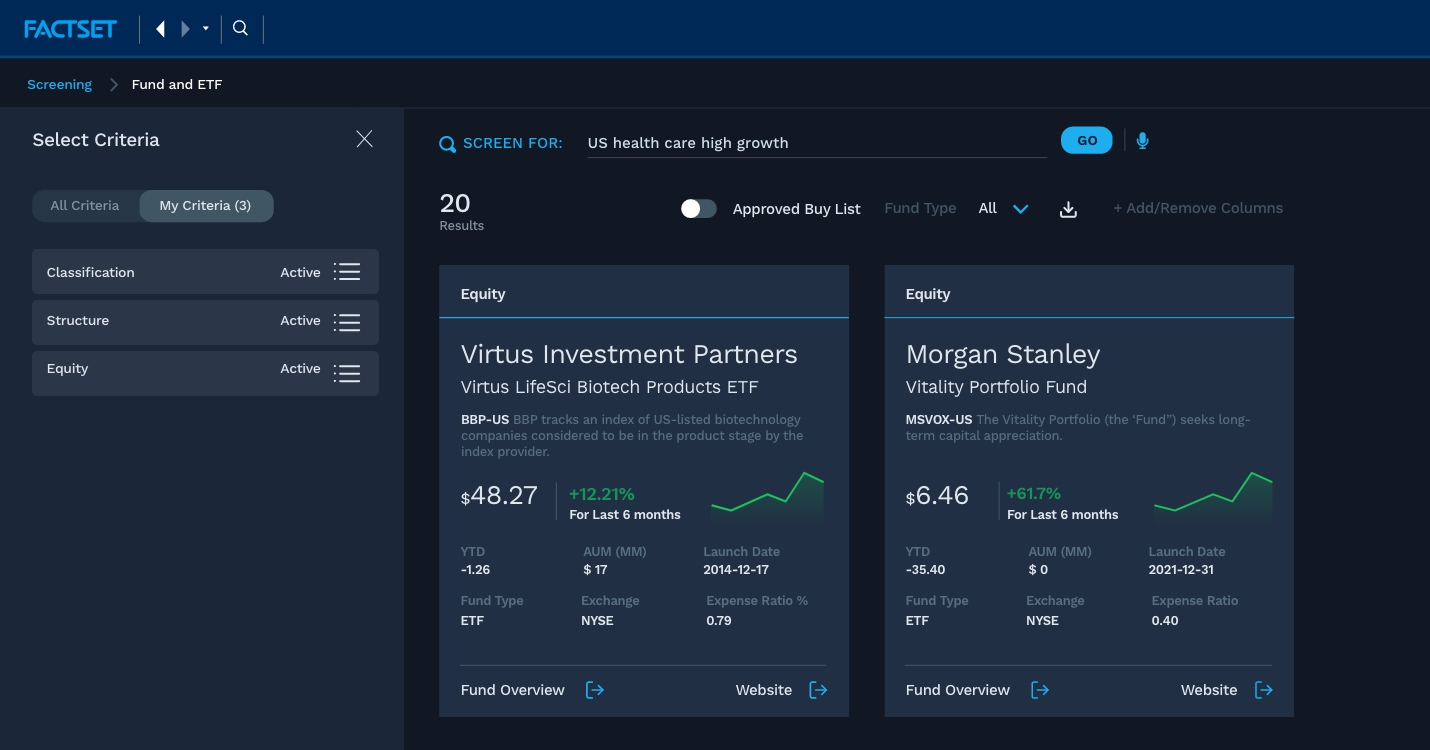Click the Screening breadcrumb link
Viewport: 1430px width, 750px height.
tap(59, 84)
